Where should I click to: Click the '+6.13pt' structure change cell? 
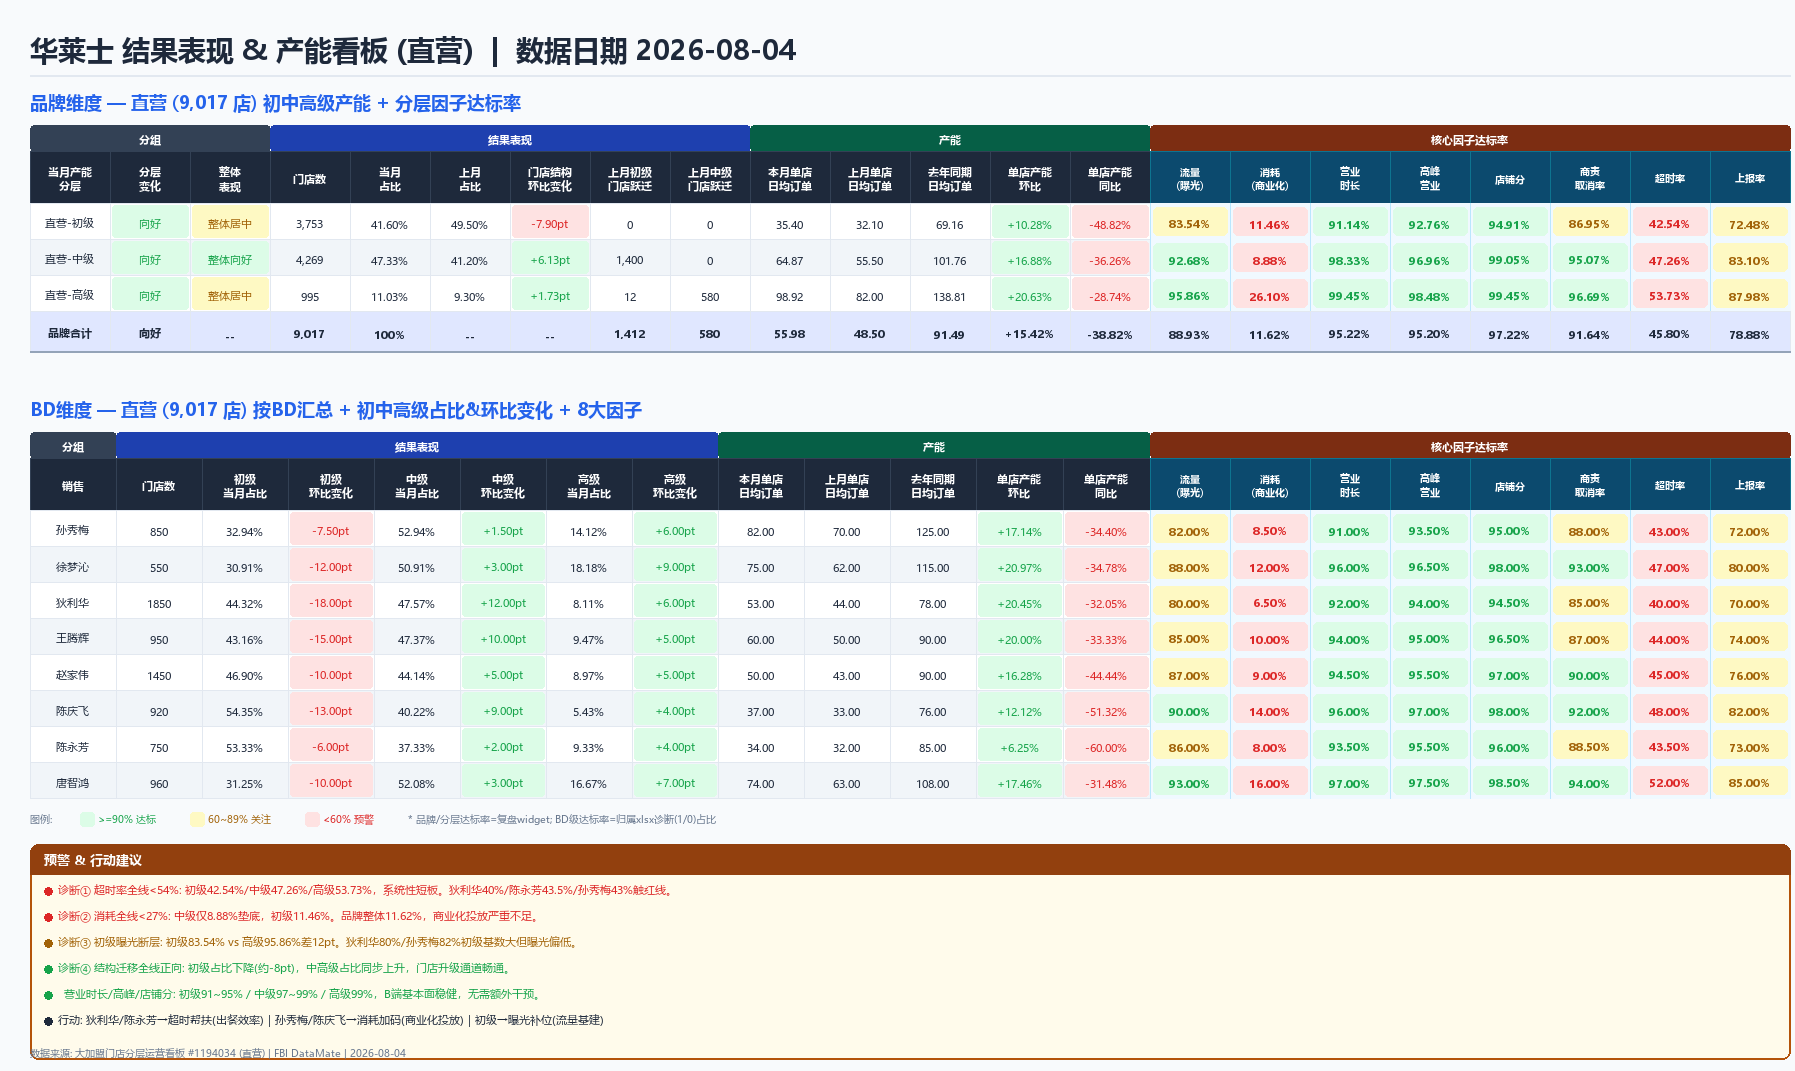pos(550,260)
